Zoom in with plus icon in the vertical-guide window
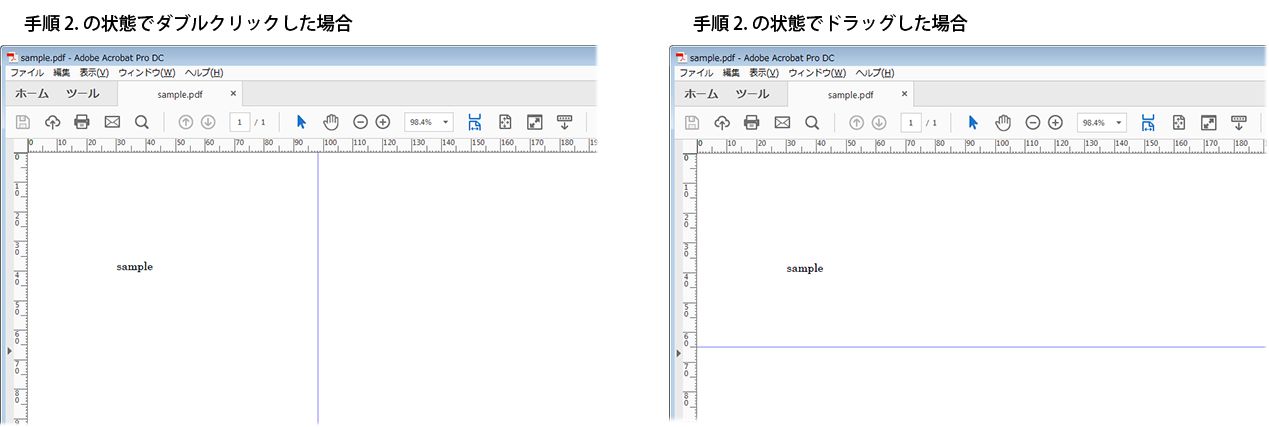The height and width of the screenshot is (427, 1269). click(383, 122)
